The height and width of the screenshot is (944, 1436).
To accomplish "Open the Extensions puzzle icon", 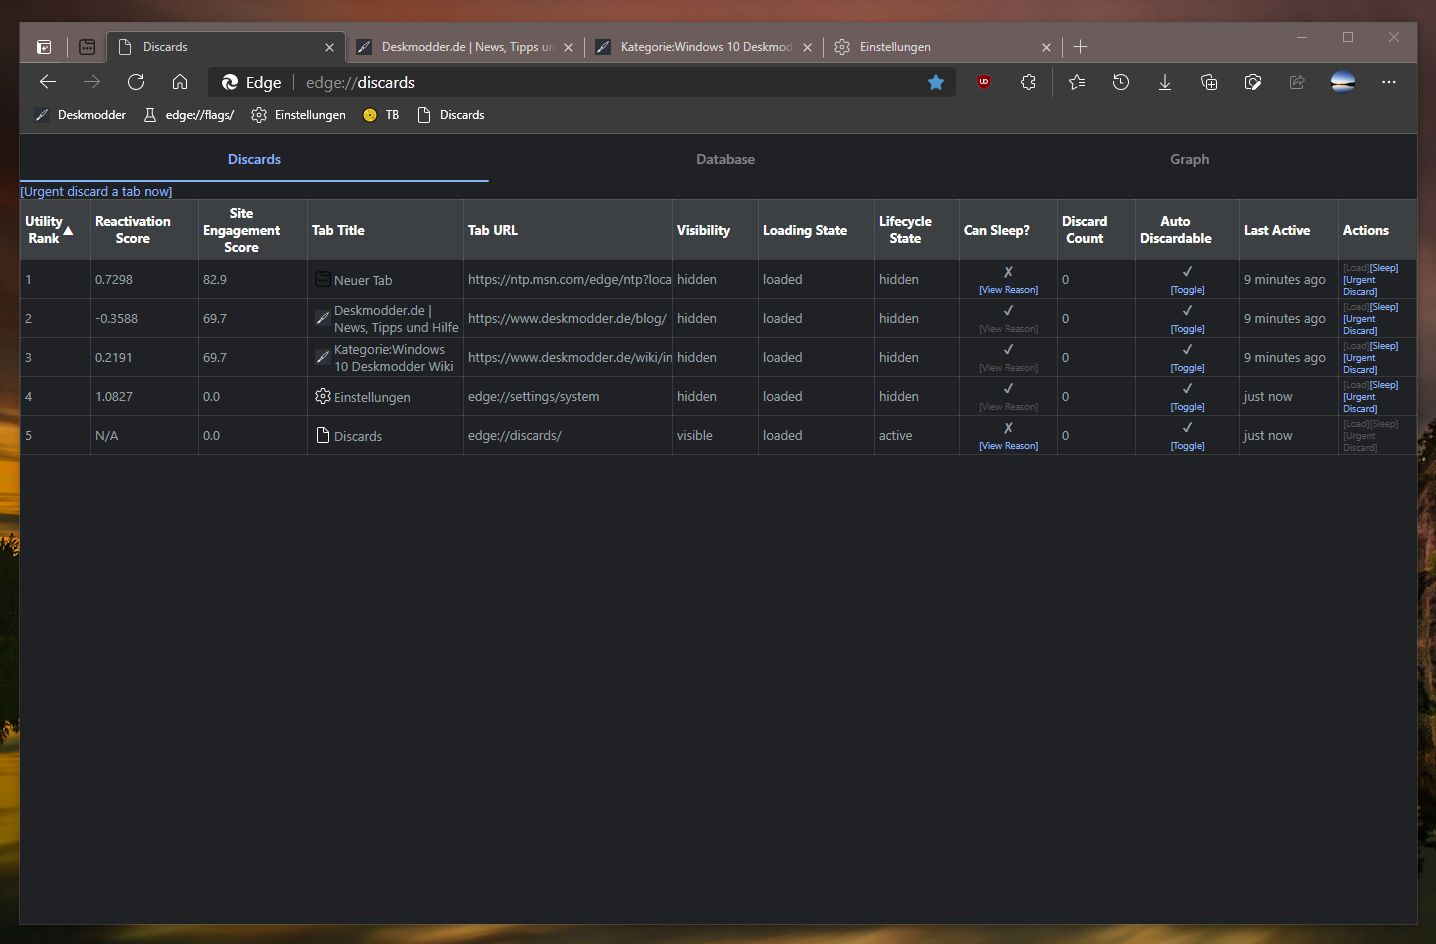I will (x=1028, y=82).
